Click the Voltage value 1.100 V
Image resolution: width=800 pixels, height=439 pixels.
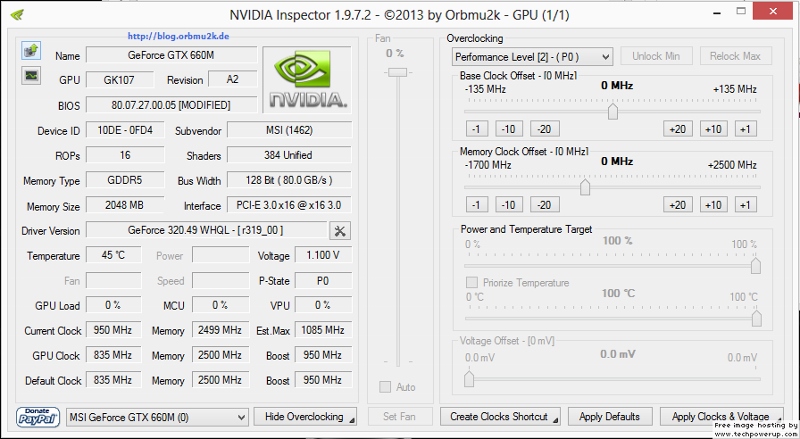(323, 255)
